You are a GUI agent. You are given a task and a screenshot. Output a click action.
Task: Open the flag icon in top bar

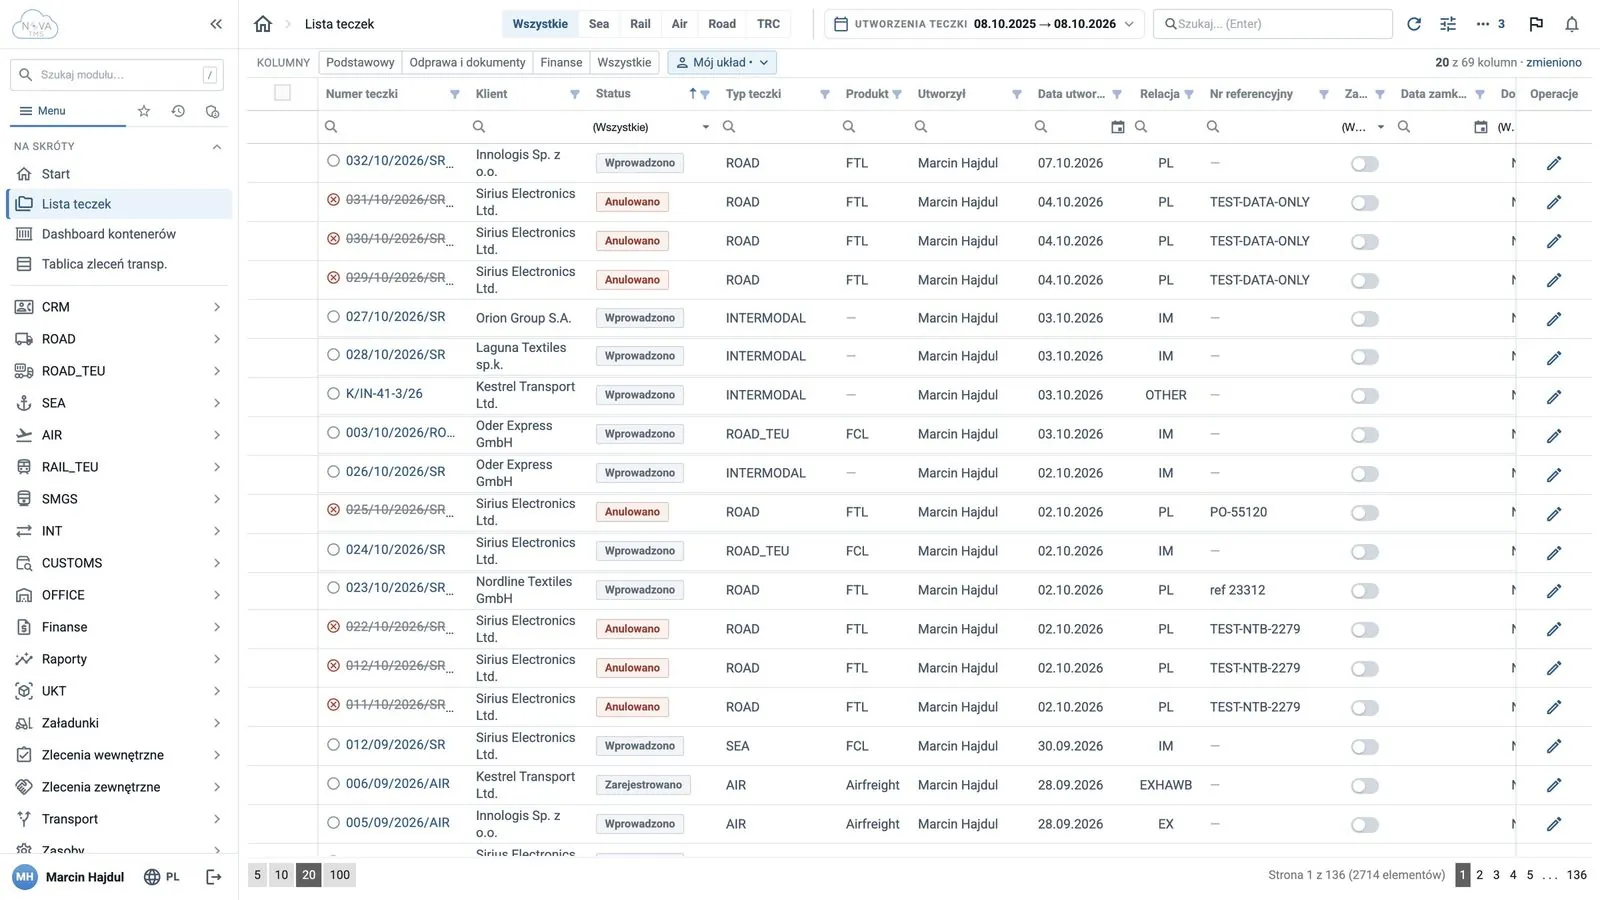(1536, 24)
